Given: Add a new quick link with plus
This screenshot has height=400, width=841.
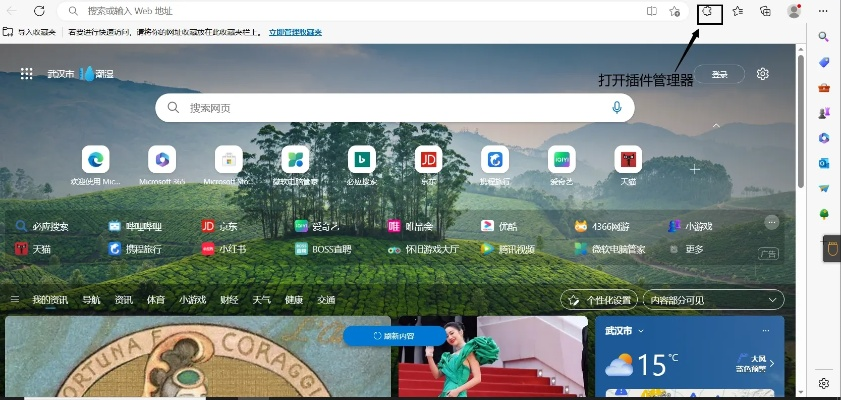Looking at the screenshot, I should coord(695,169).
